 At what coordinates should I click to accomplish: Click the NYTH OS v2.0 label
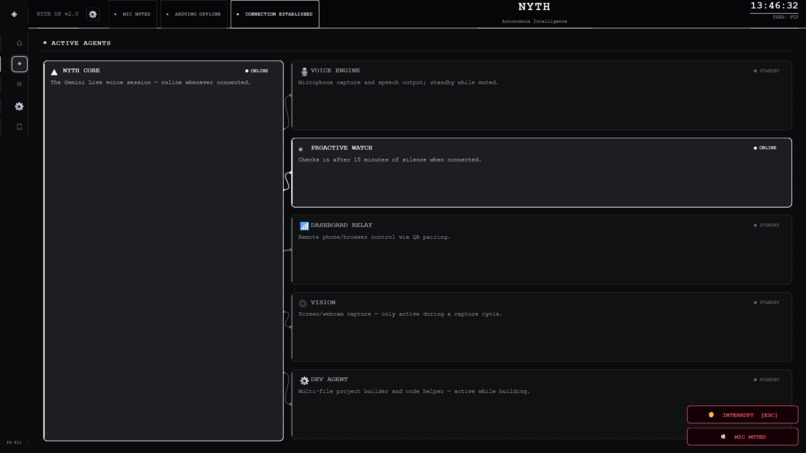[57, 14]
